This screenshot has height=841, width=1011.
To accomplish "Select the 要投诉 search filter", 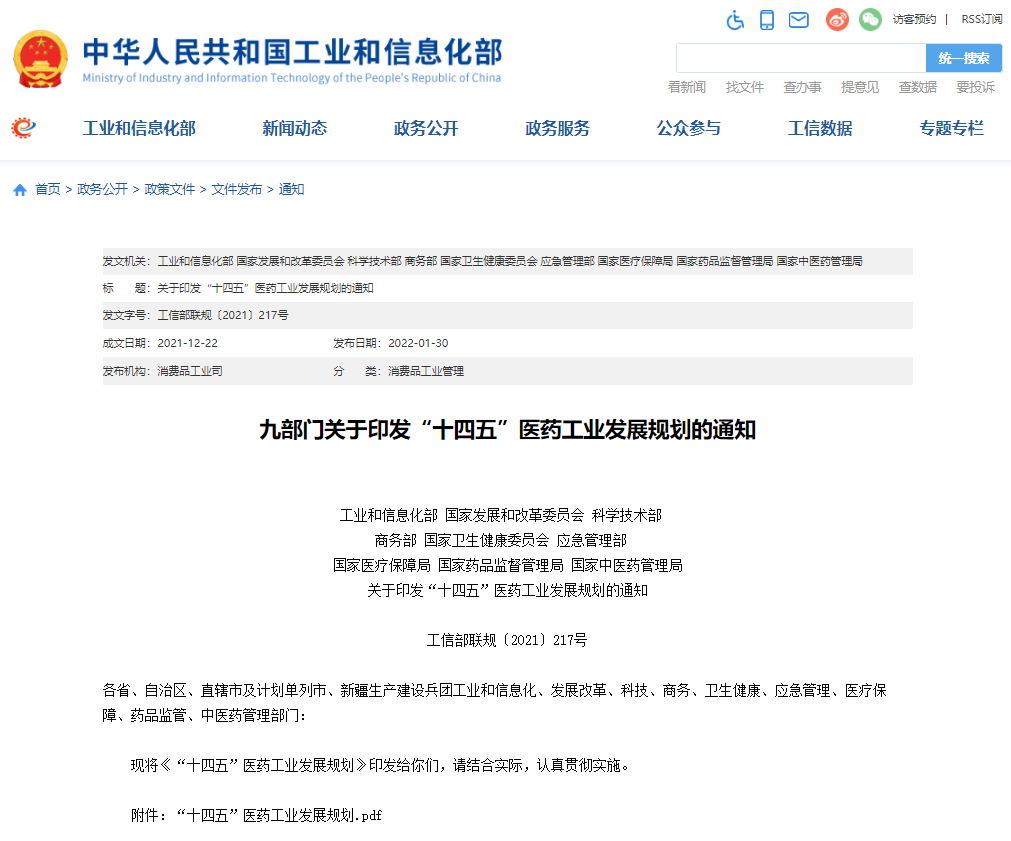I will point(976,87).
